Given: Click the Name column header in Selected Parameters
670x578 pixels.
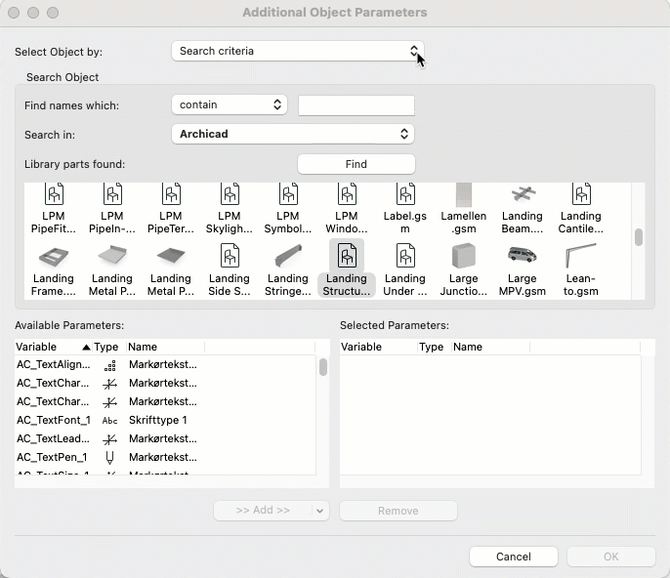Looking at the screenshot, I should coord(468,347).
